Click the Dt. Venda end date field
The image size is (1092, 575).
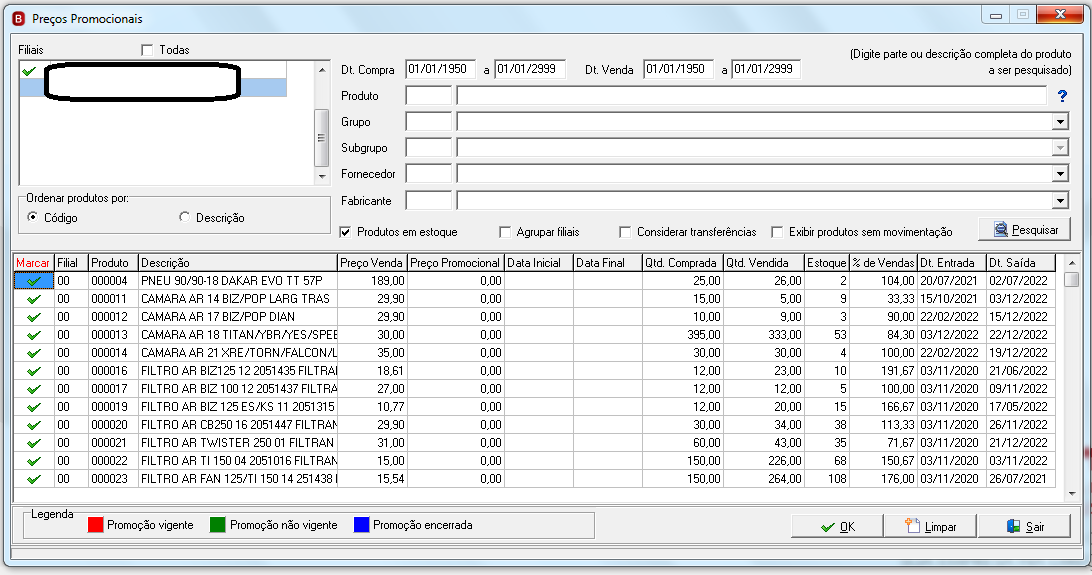coord(766,69)
